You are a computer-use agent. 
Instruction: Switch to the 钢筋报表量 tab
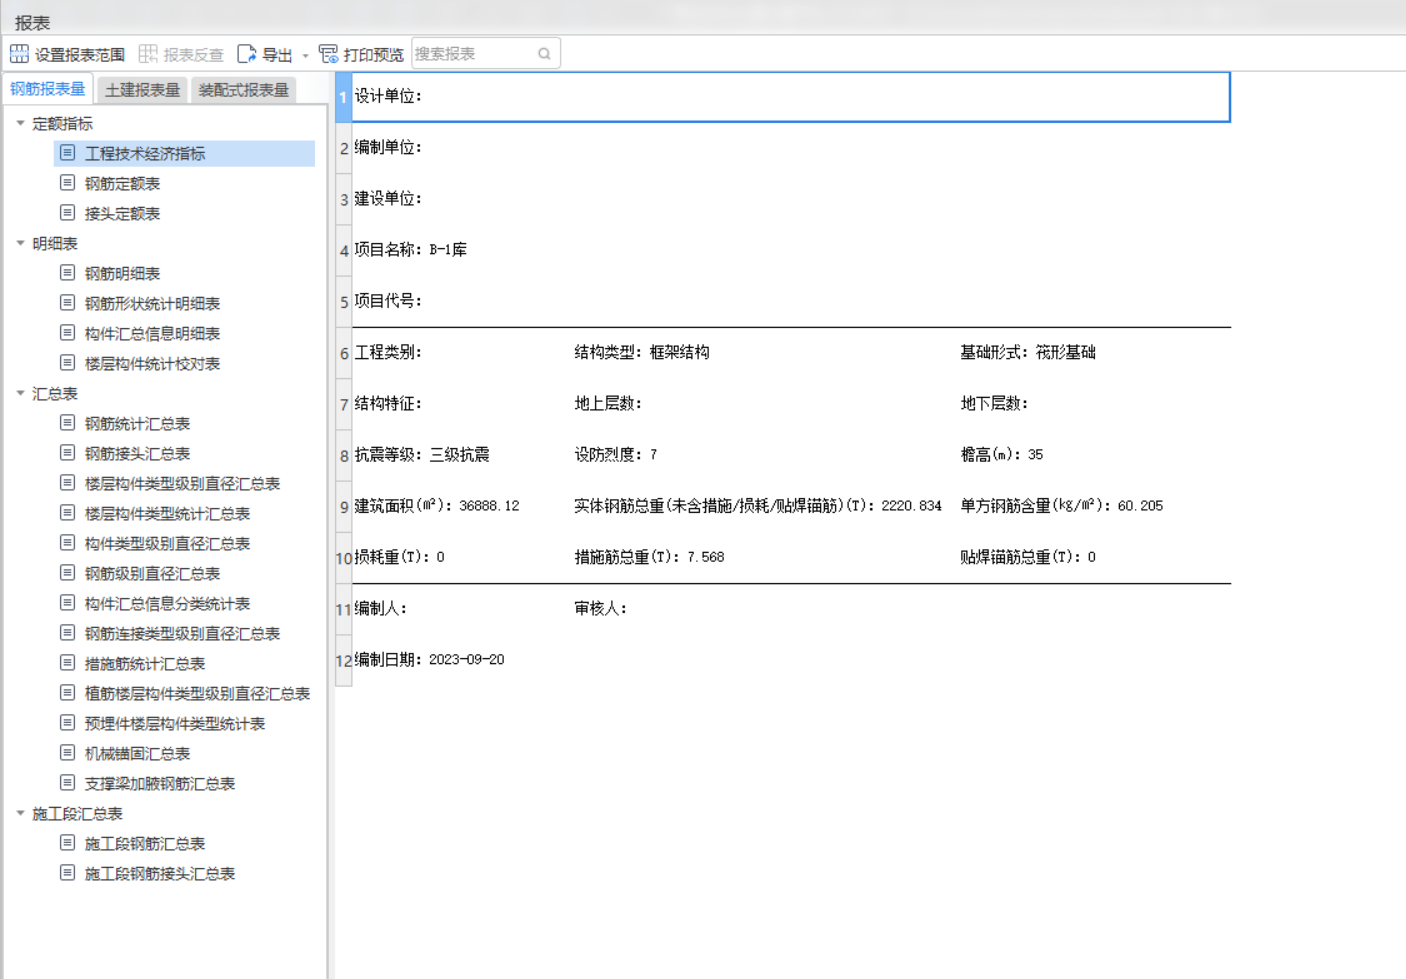[48, 89]
